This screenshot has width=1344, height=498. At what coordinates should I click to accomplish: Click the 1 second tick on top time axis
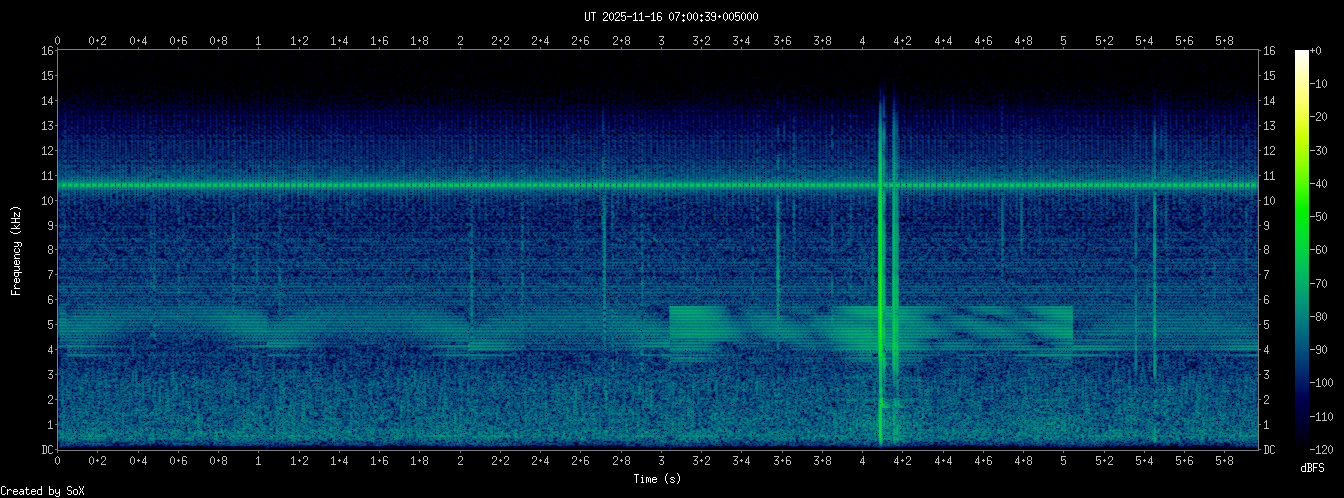click(259, 41)
